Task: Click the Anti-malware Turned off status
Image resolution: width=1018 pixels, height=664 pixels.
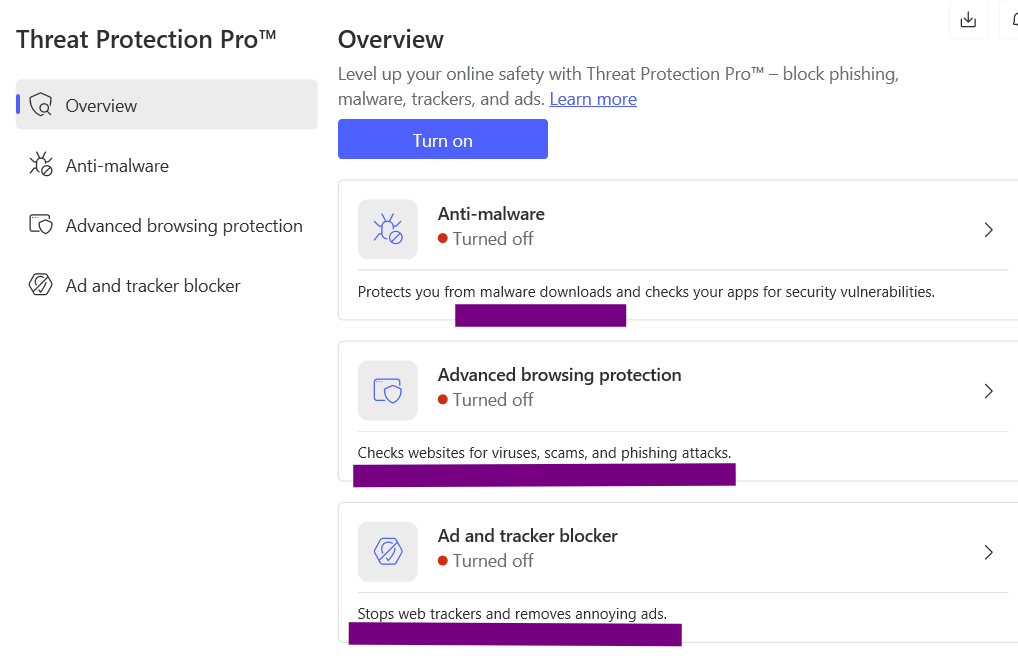Action: pos(492,239)
